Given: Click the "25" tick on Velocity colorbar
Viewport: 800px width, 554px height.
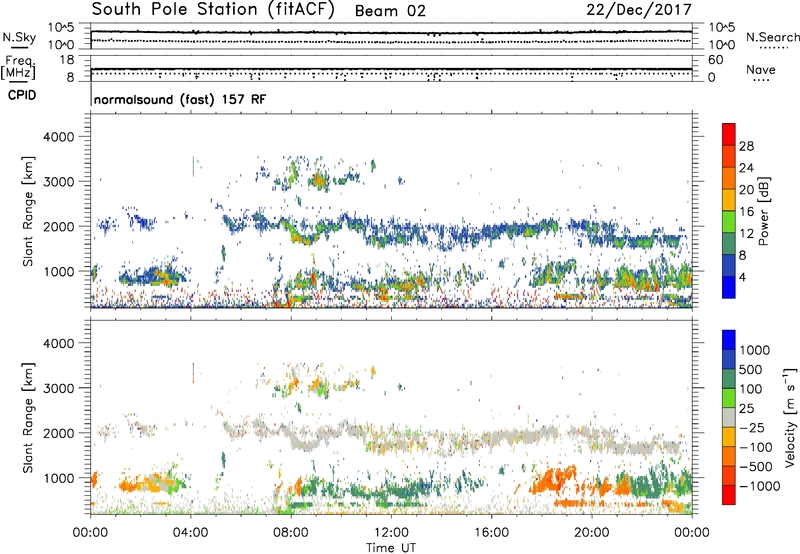Looking at the screenshot, I should point(746,408).
